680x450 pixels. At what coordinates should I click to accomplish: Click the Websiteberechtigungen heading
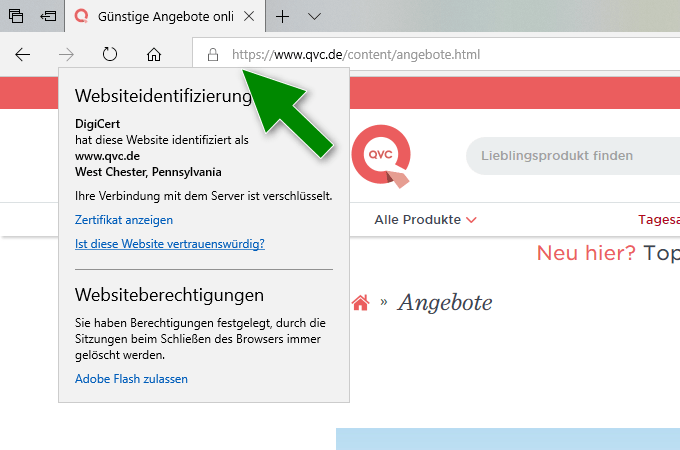pos(169,295)
